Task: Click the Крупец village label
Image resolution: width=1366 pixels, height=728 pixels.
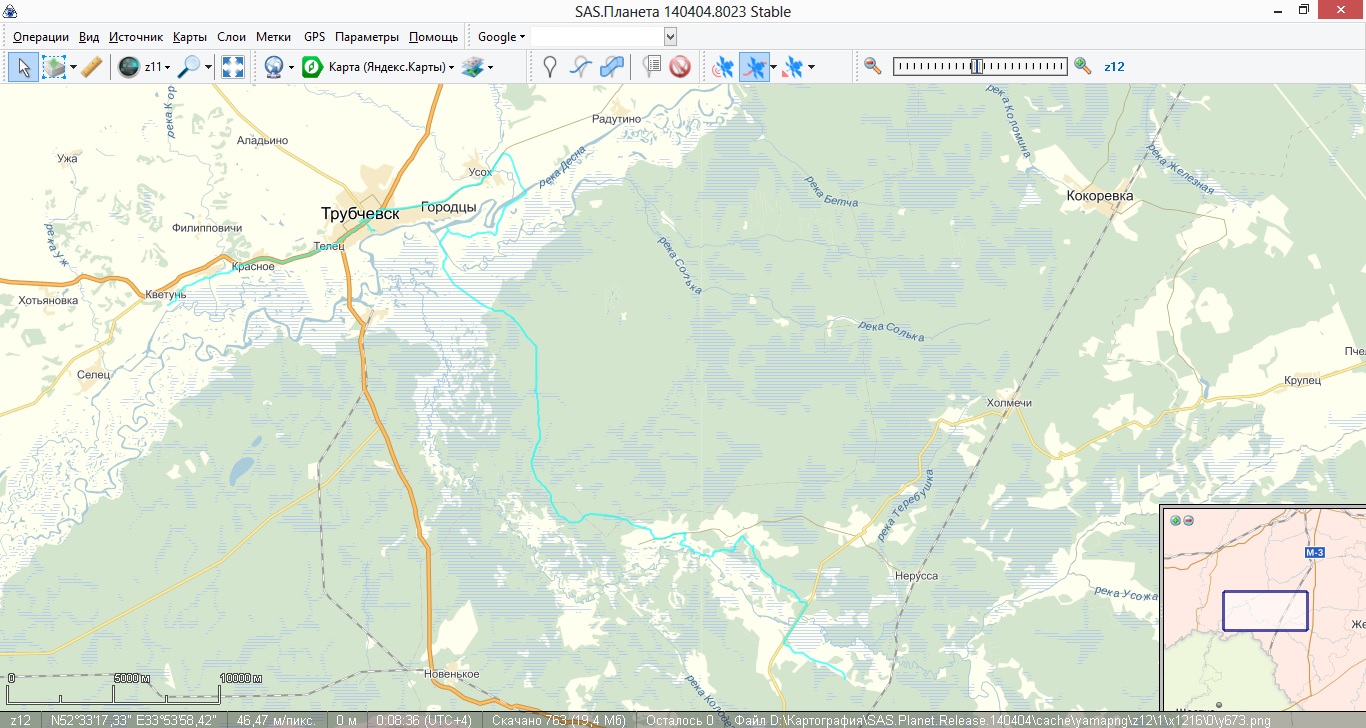Action: pyautogui.click(x=1303, y=381)
